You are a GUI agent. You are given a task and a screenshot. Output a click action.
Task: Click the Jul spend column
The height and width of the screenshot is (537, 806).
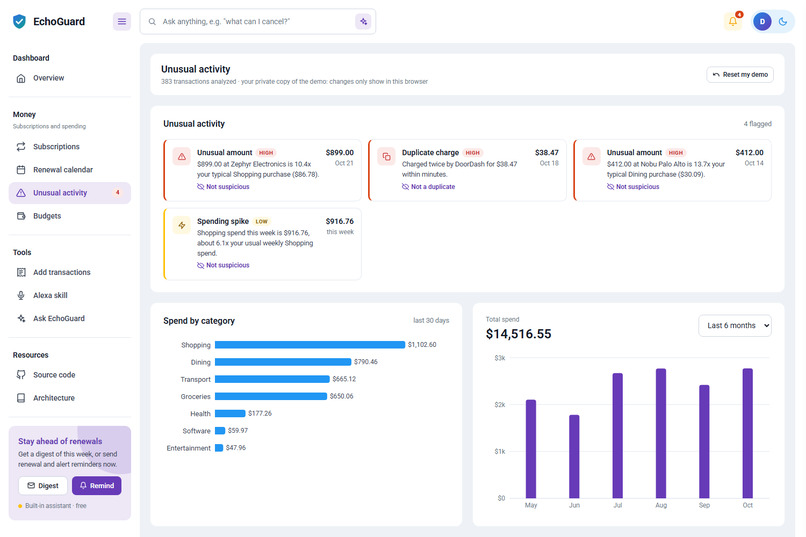pyautogui.click(x=617, y=436)
